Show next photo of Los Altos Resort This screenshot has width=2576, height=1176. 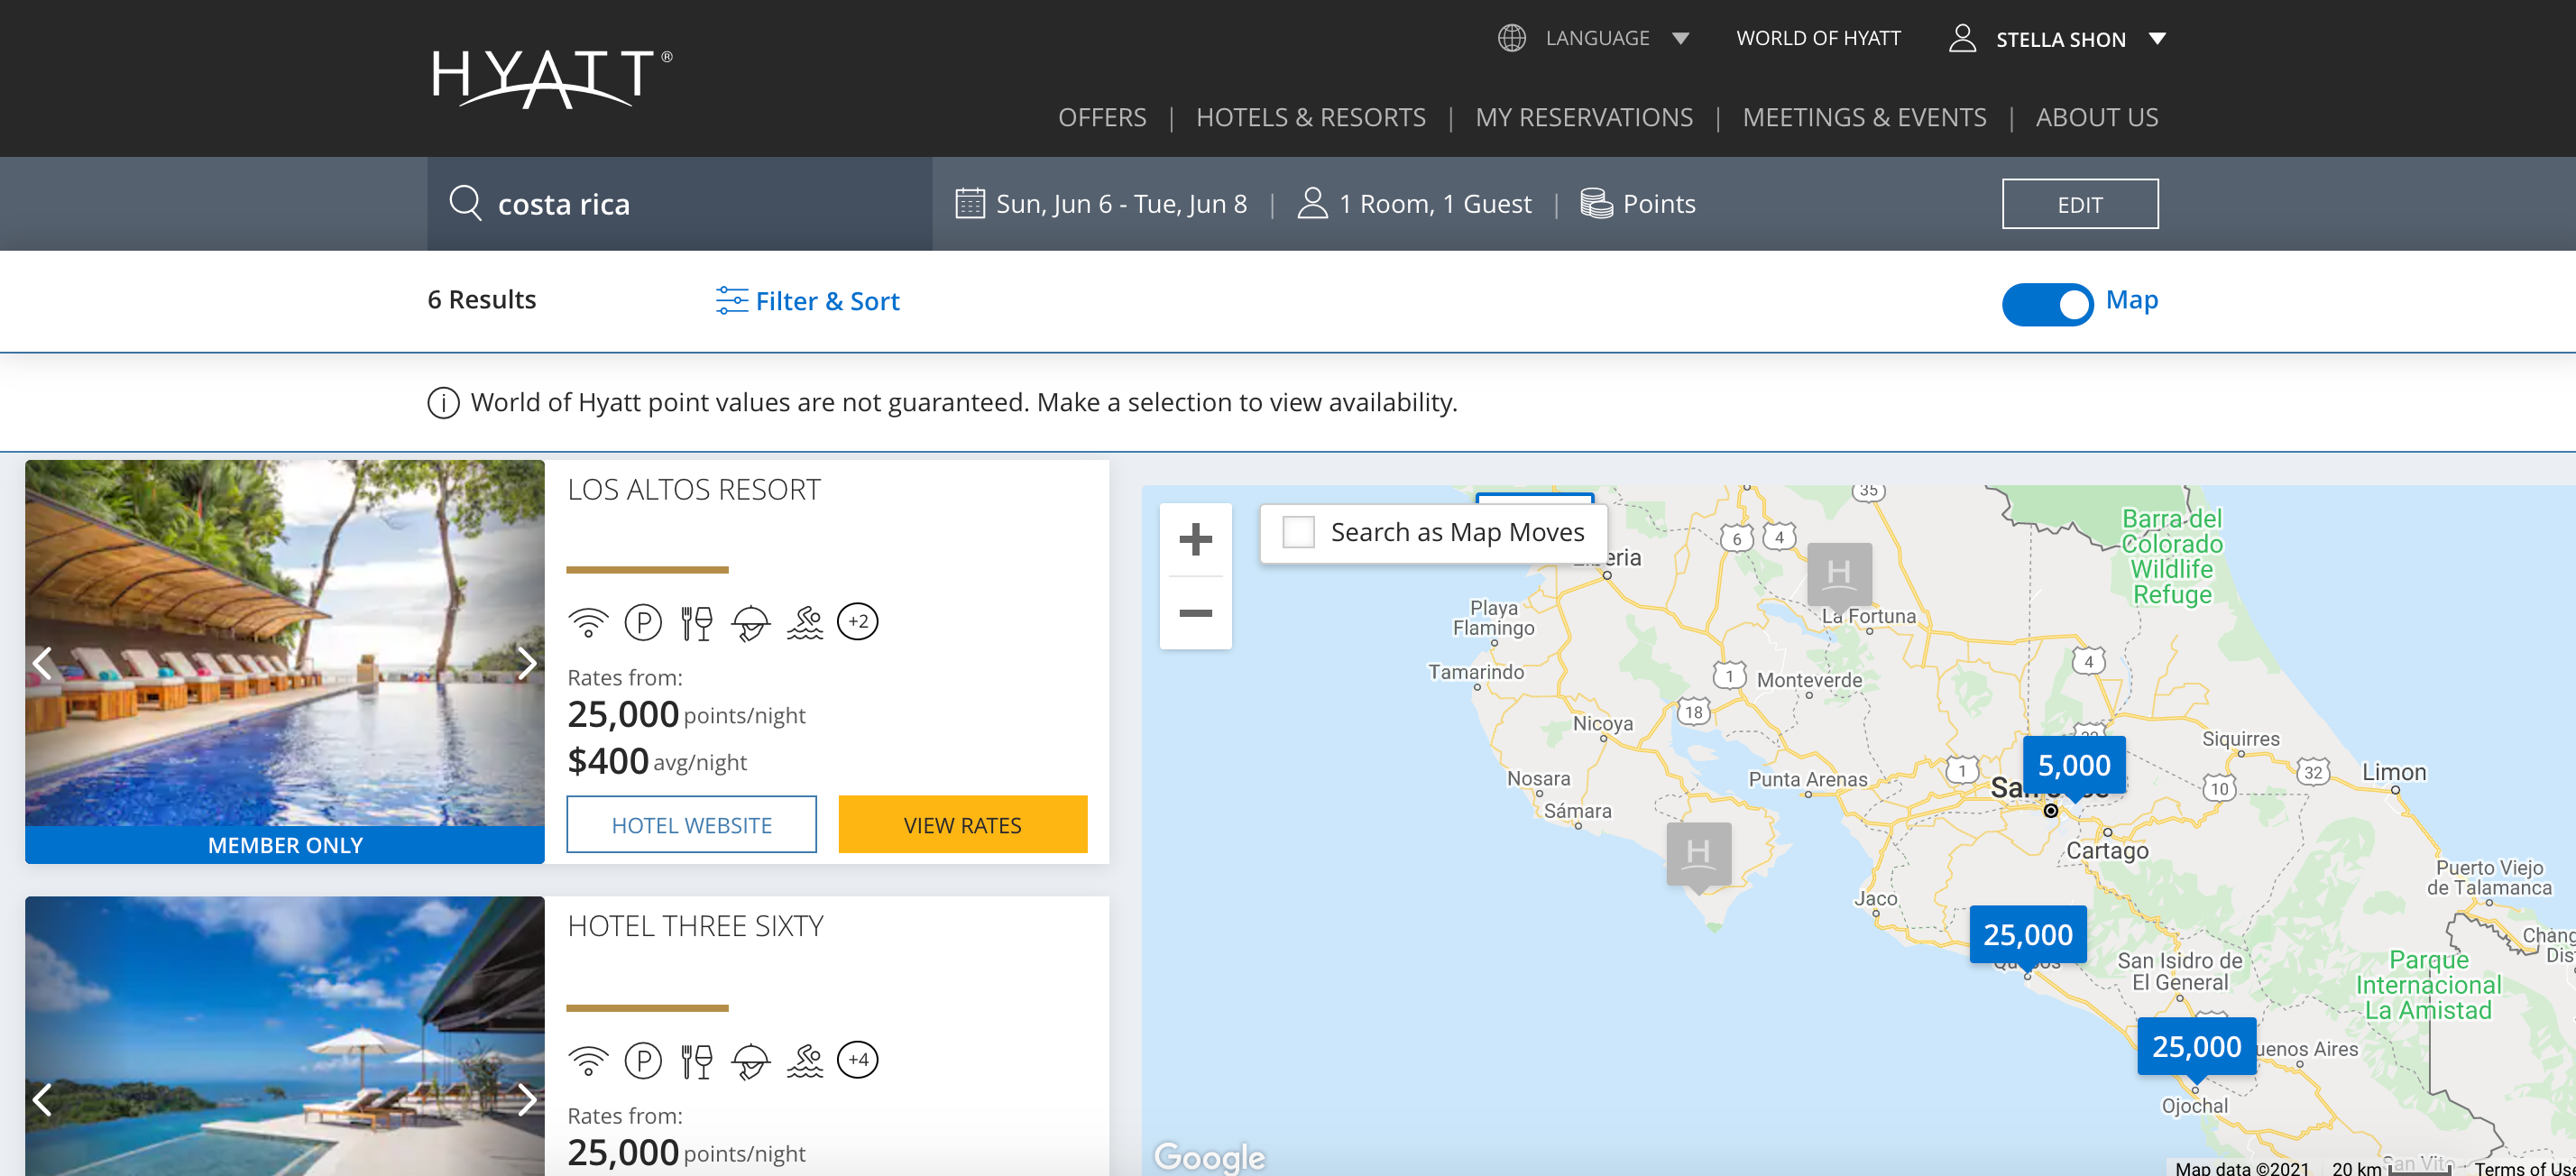pyautogui.click(x=527, y=662)
